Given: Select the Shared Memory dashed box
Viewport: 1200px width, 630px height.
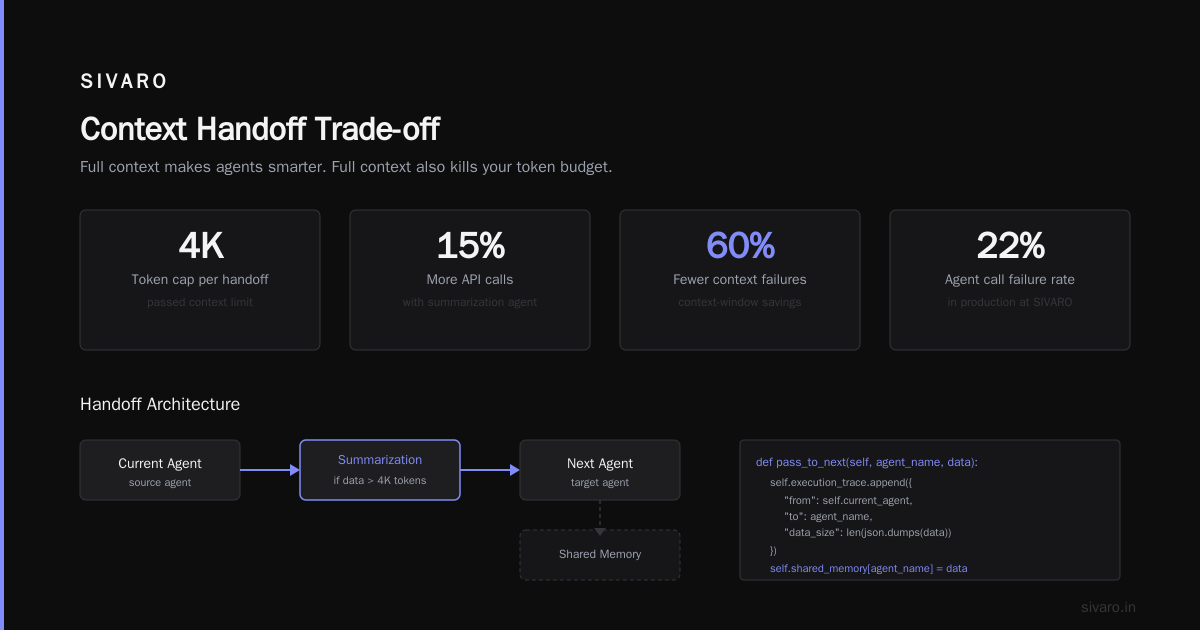Looking at the screenshot, I should click(x=600, y=555).
